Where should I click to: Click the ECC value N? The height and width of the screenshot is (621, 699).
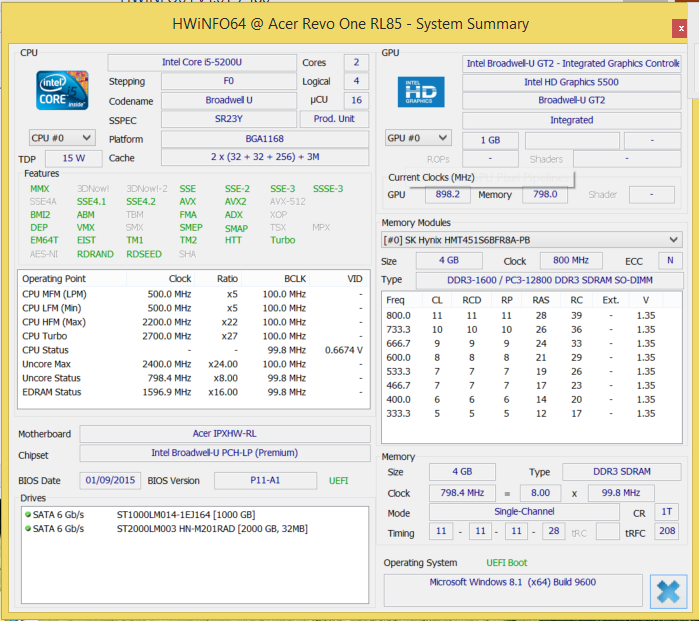(670, 260)
